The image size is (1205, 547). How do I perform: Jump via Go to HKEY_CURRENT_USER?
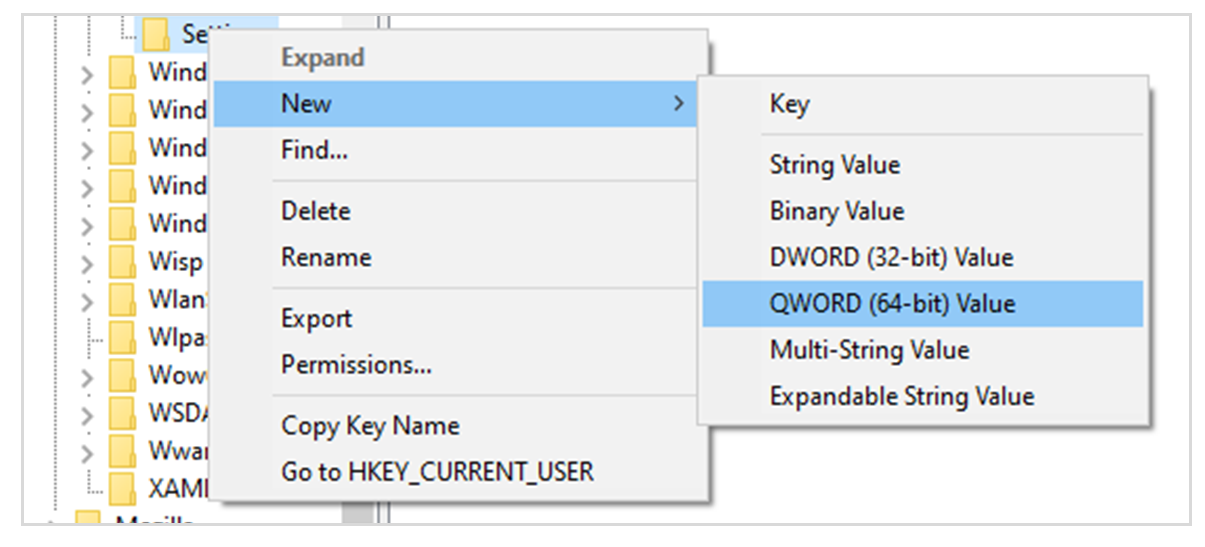[x=437, y=471]
